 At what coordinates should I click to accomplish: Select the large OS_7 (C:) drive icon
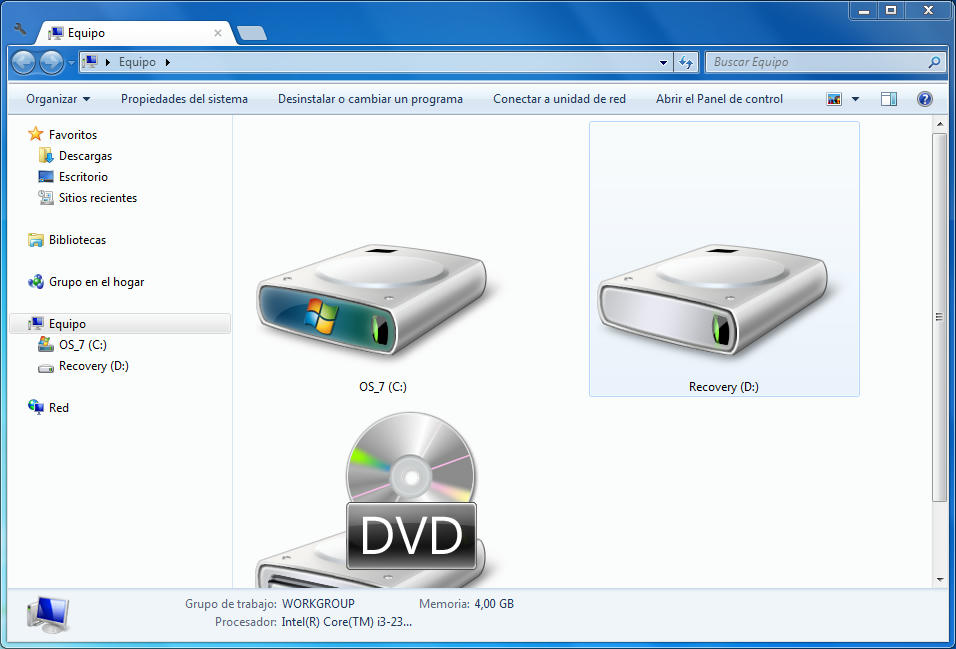coord(372,300)
